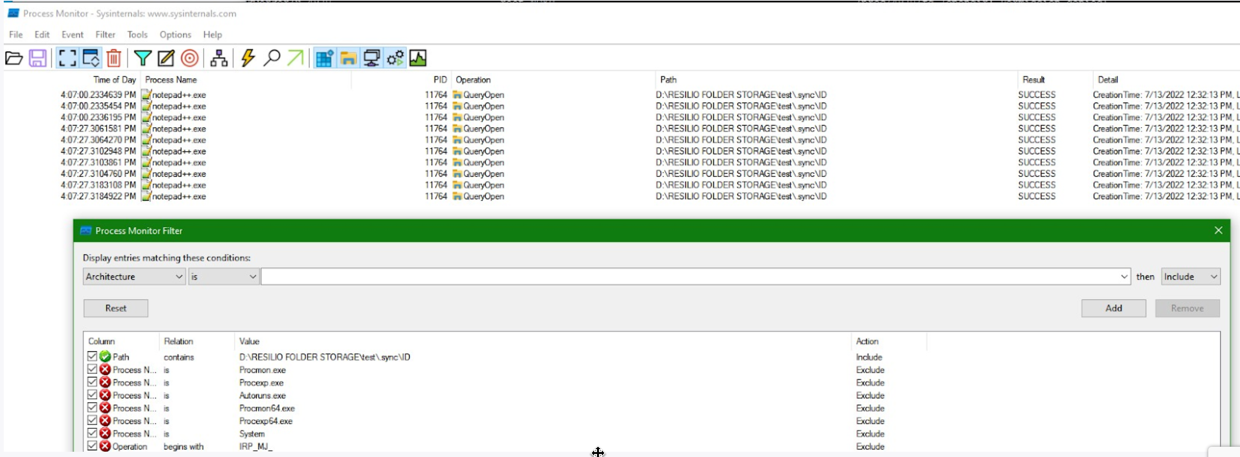
Task: Open the Filter funnel icon
Action: point(143,58)
